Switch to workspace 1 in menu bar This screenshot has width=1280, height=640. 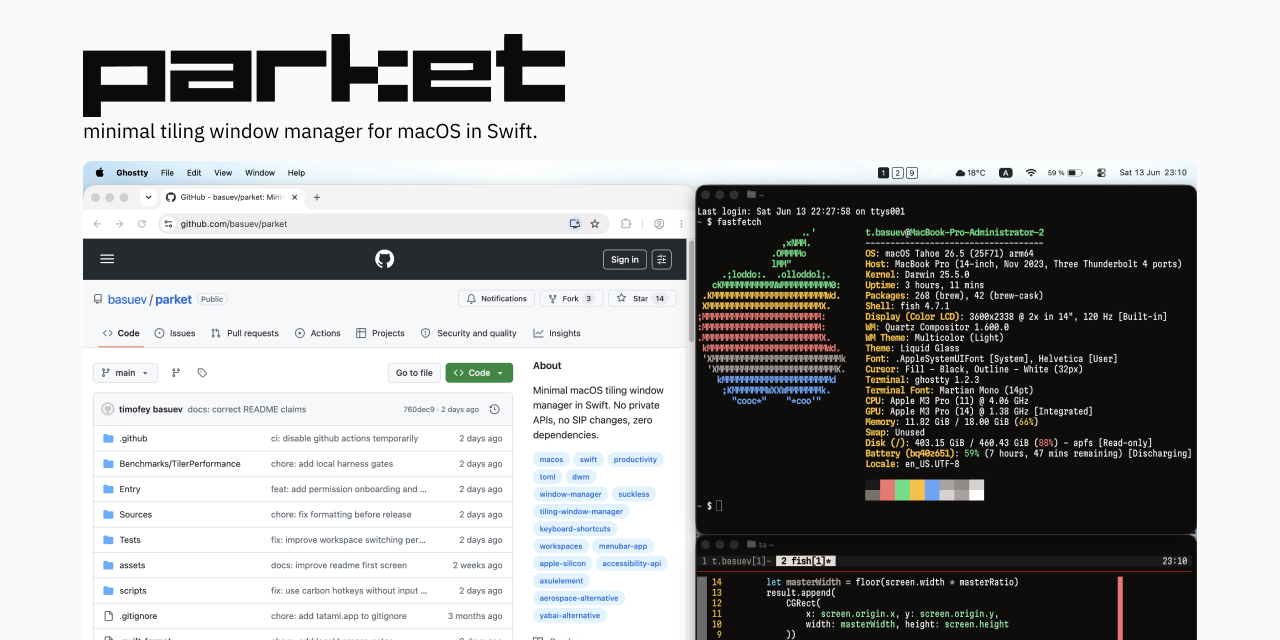(x=883, y=173)
